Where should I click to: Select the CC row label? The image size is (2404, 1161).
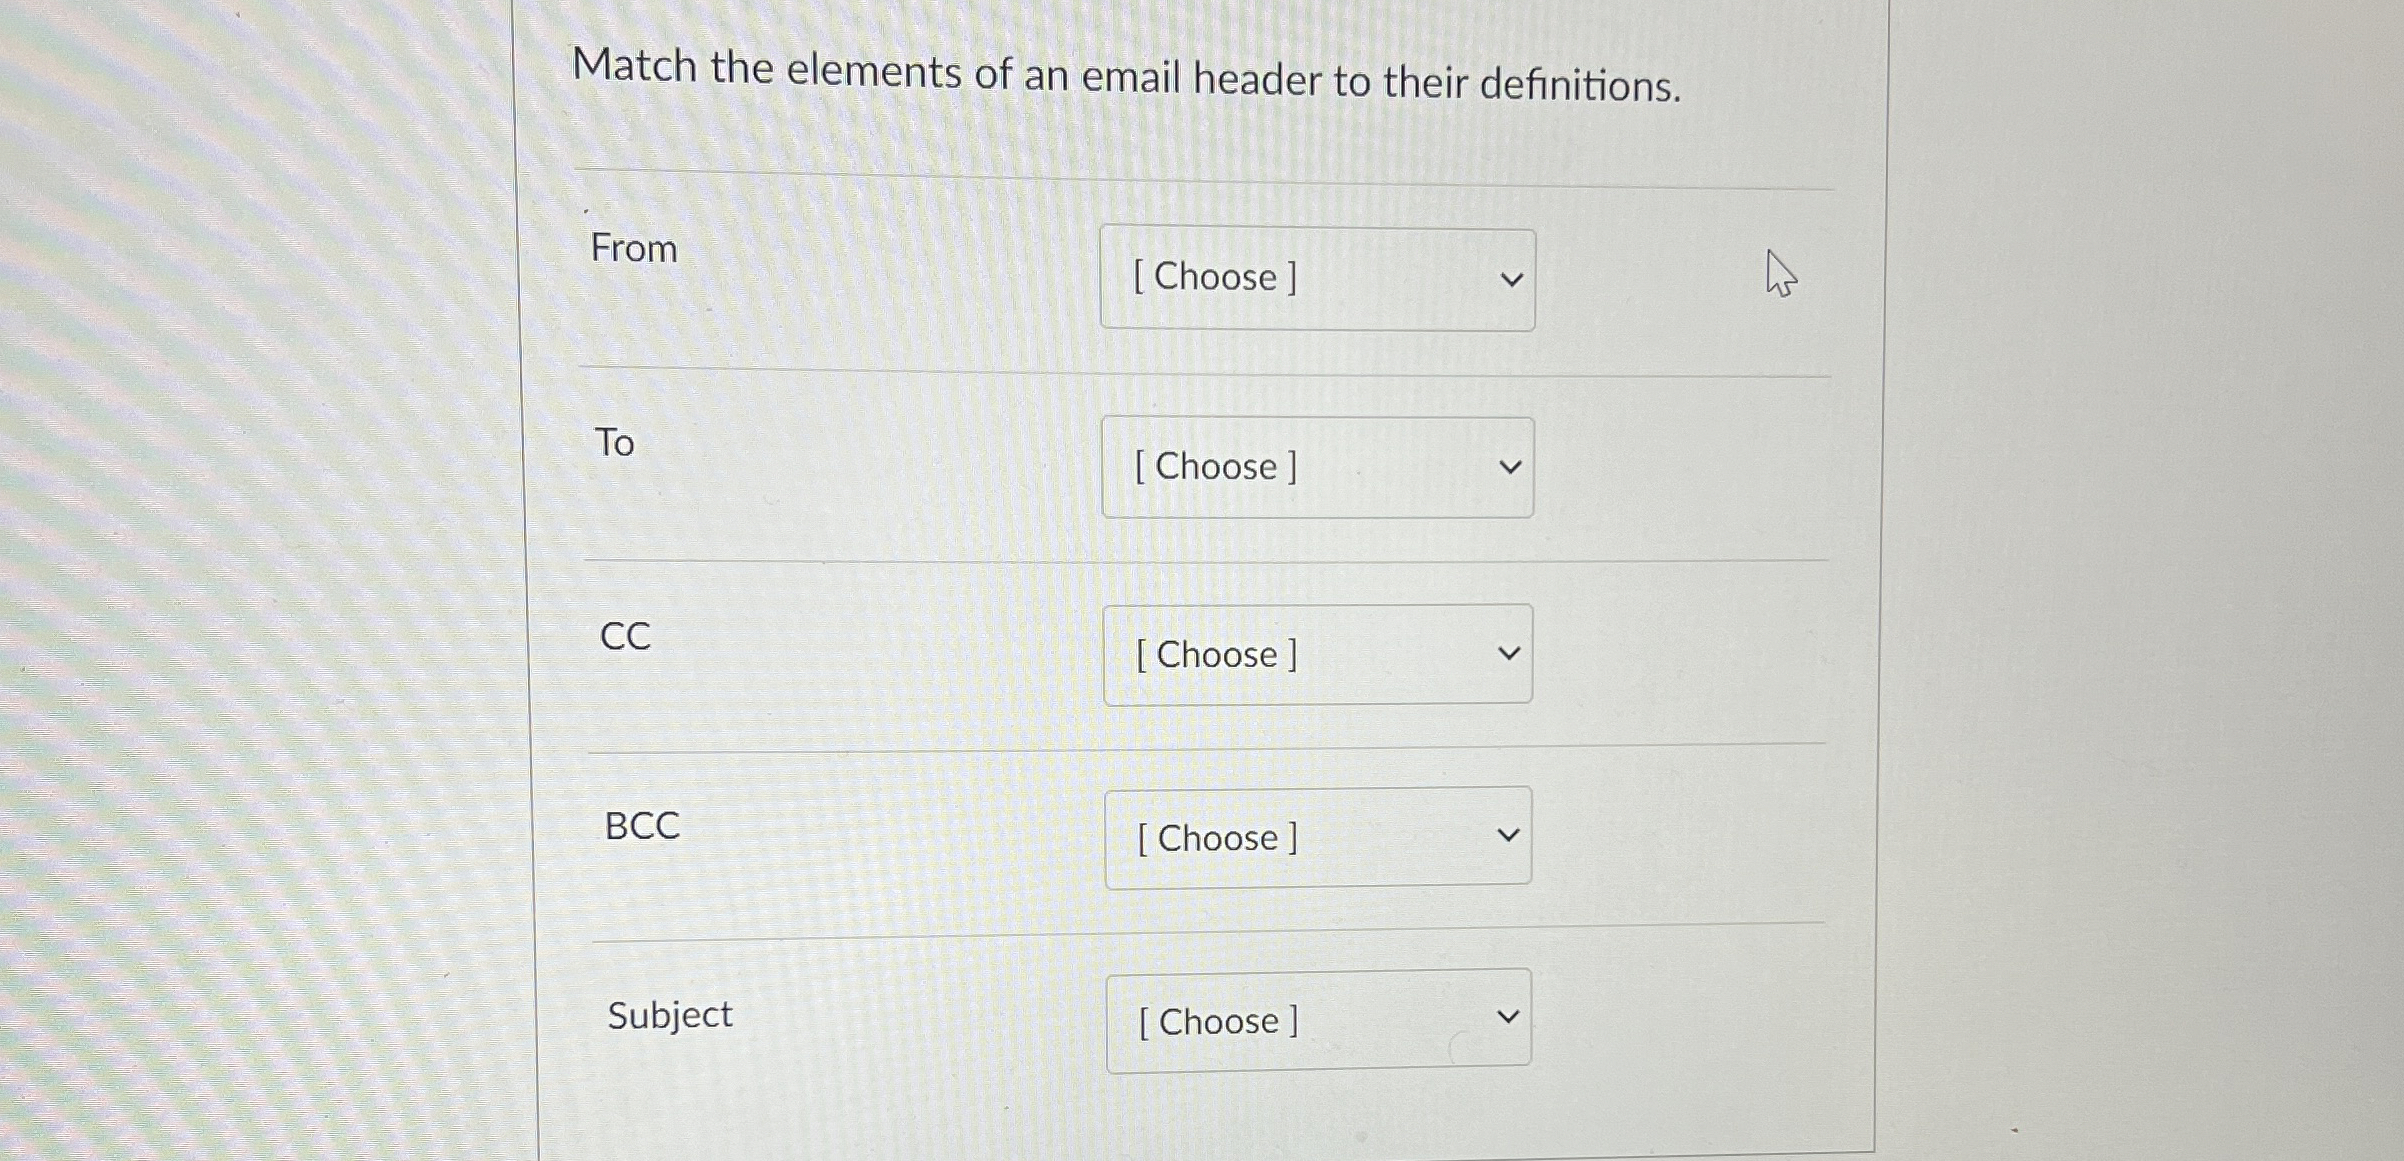[x=625, y=636]
